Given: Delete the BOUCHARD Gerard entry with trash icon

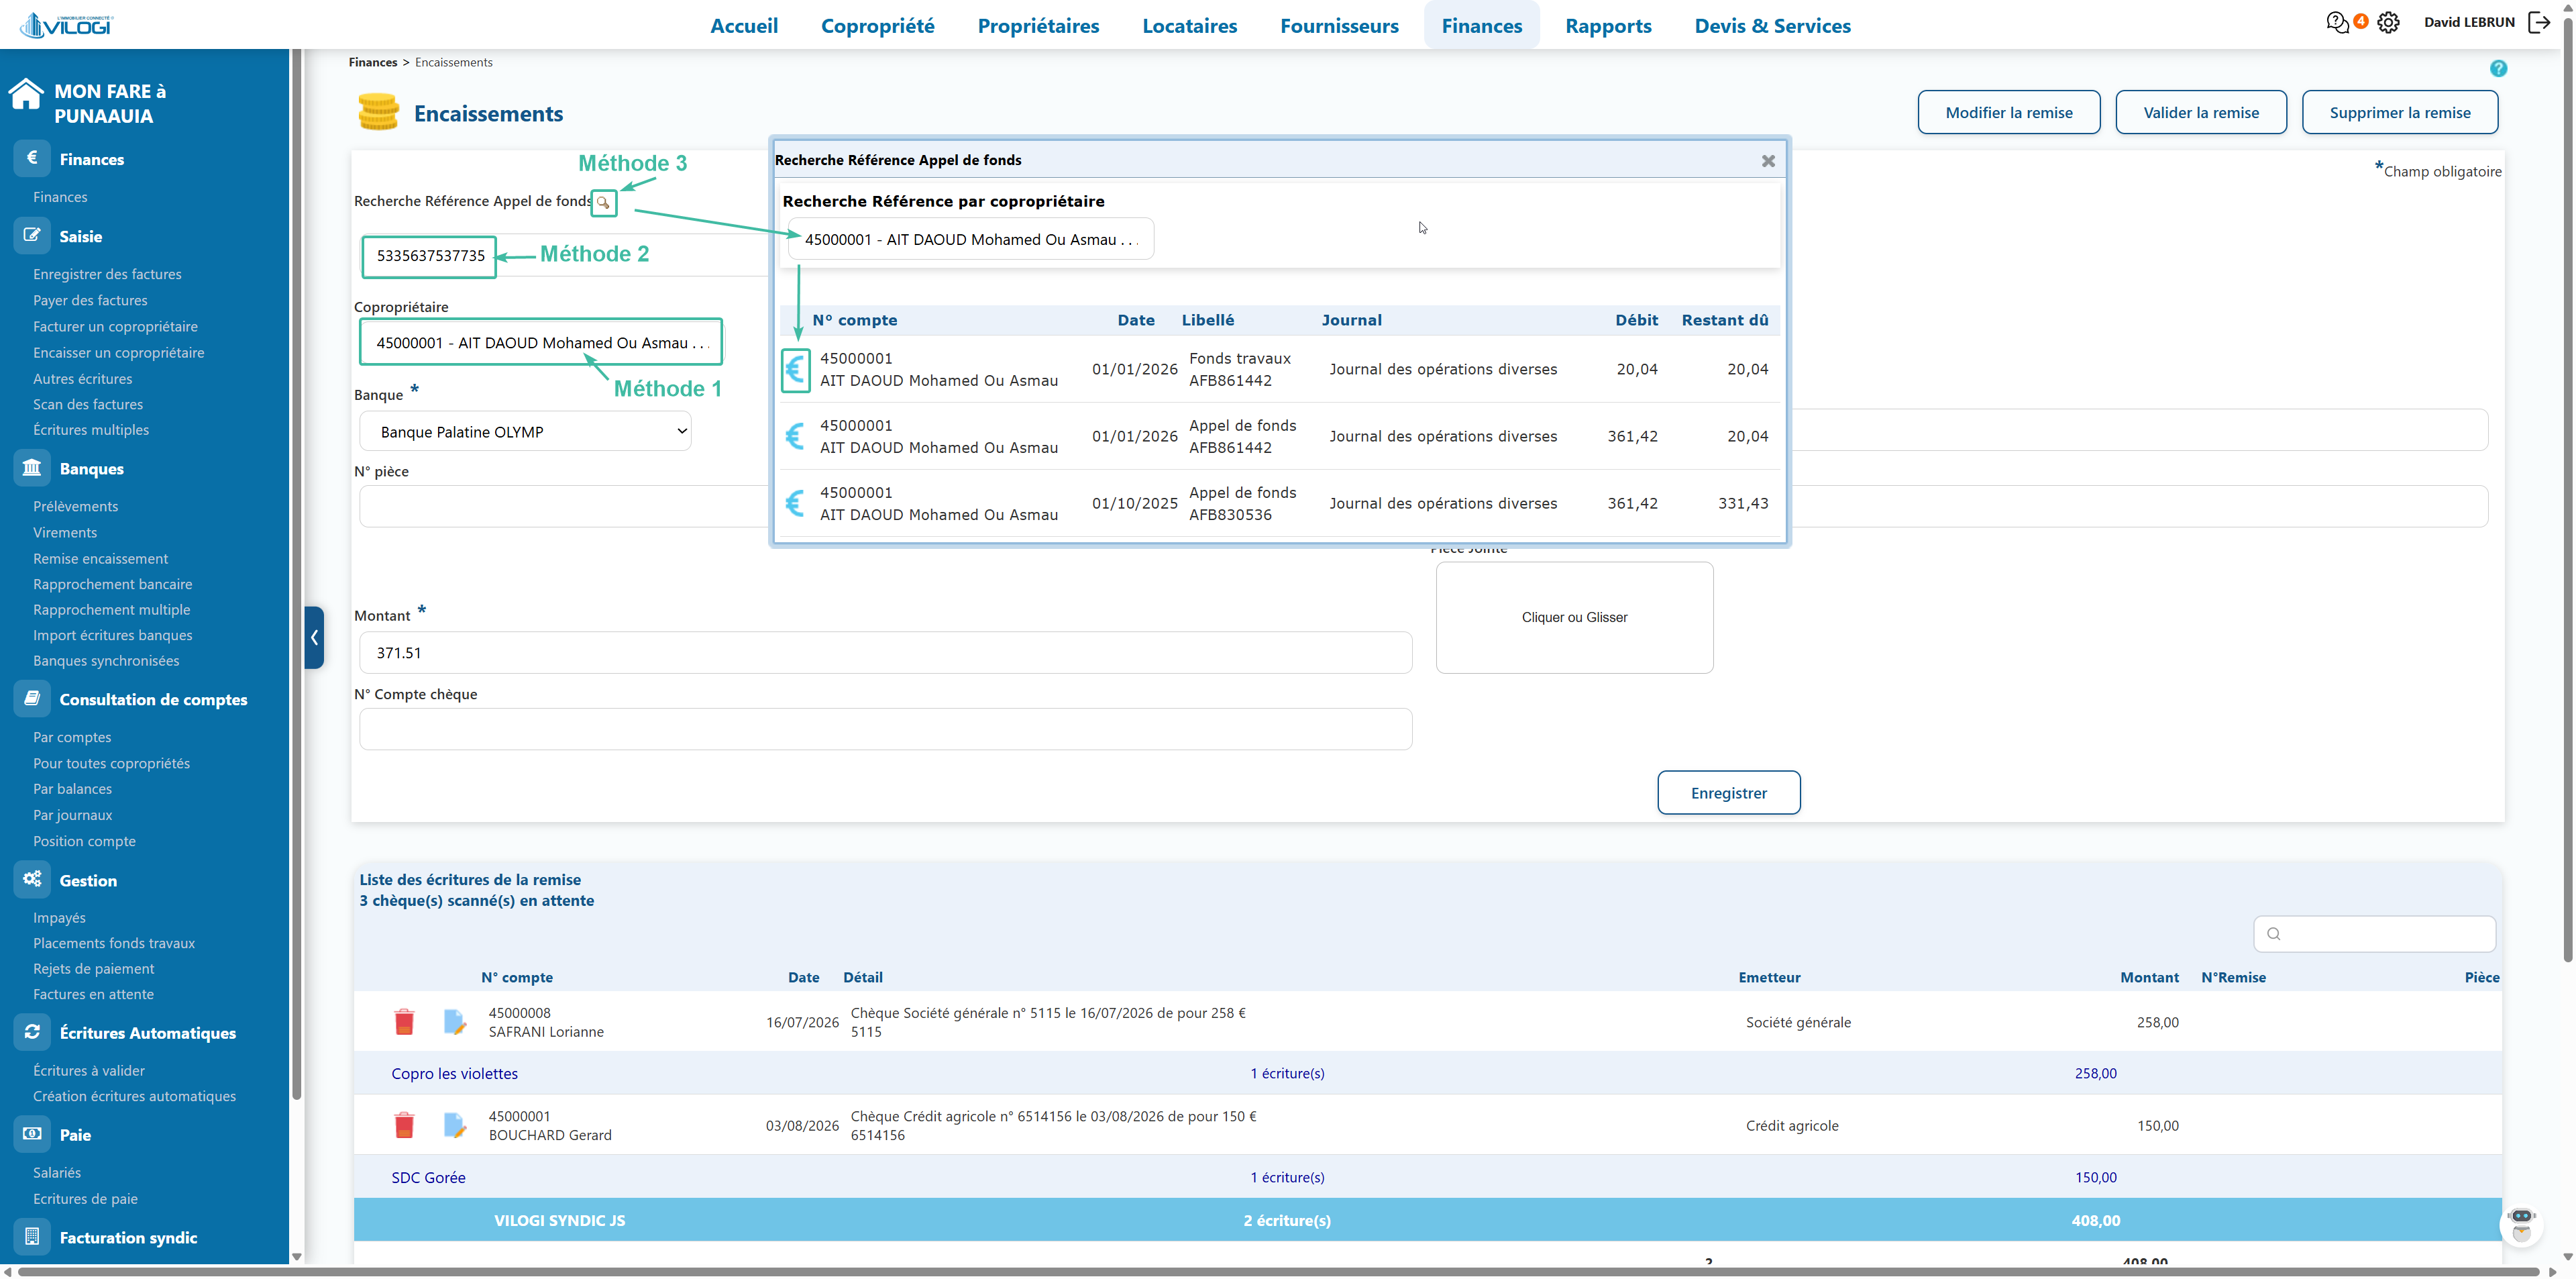Looking at the screenshot, I should 404,1126.
